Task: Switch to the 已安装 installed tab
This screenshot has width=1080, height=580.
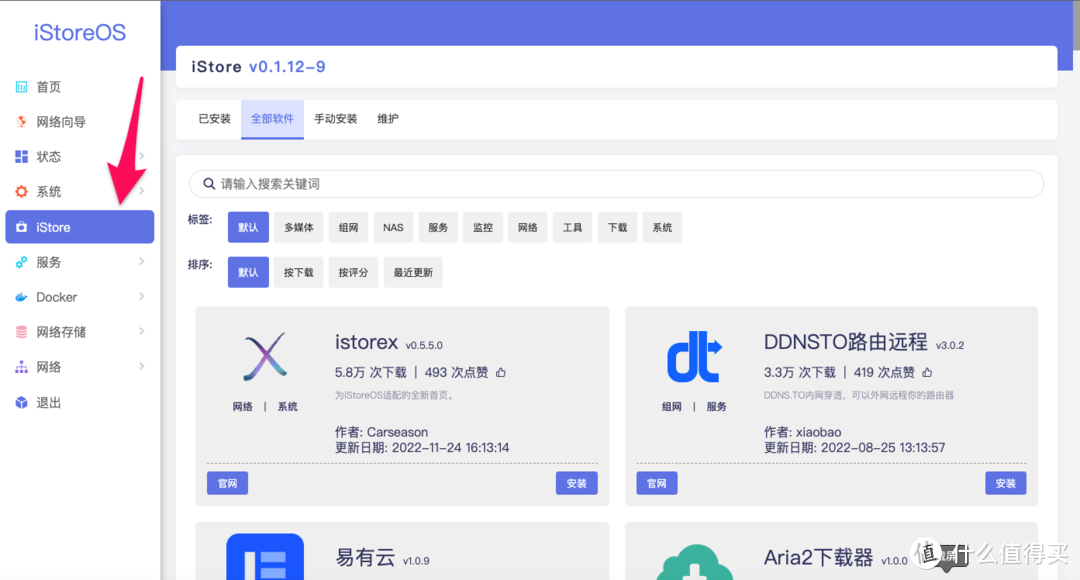Action: tap(213, 118)
